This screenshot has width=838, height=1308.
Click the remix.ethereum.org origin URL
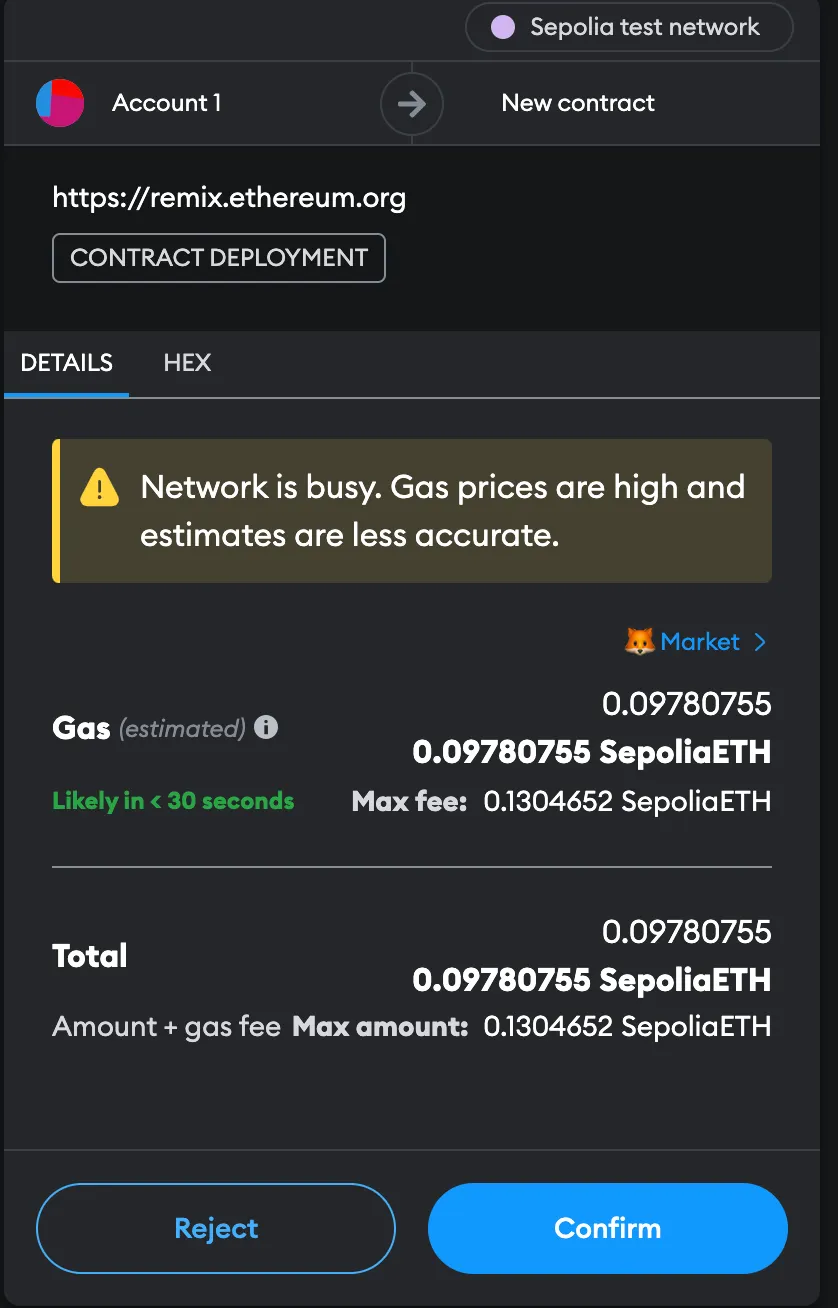click(229, 197)
